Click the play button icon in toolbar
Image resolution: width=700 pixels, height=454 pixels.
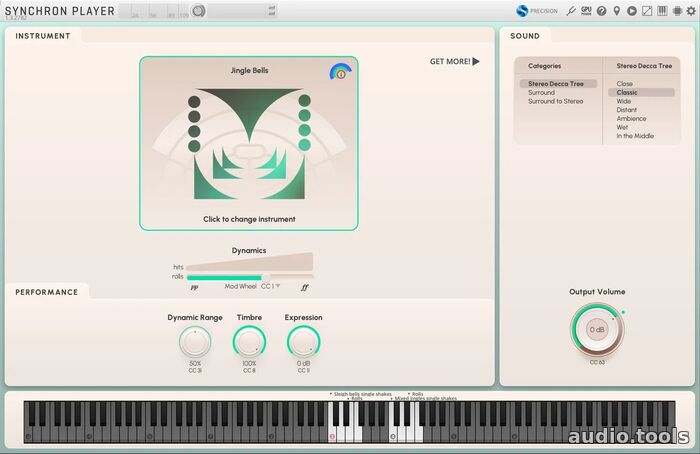point(631,11)
